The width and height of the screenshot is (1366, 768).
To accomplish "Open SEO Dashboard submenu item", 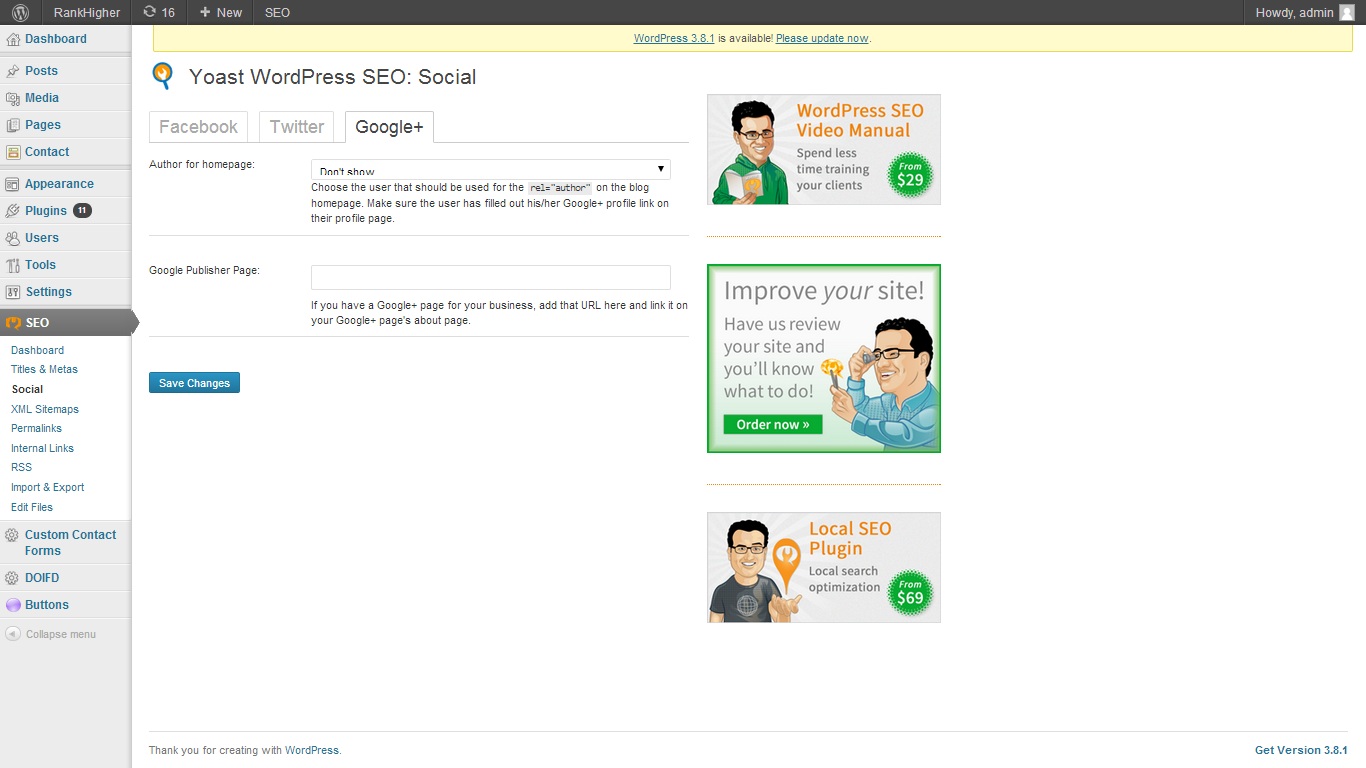I will click(x=37, y=350).
